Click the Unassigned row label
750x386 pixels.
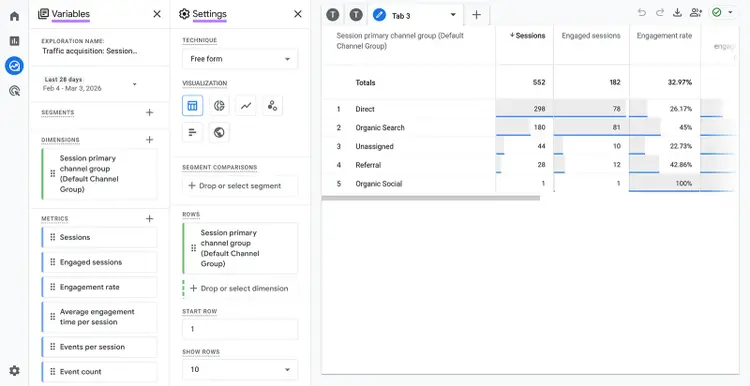tap(375, 146)
